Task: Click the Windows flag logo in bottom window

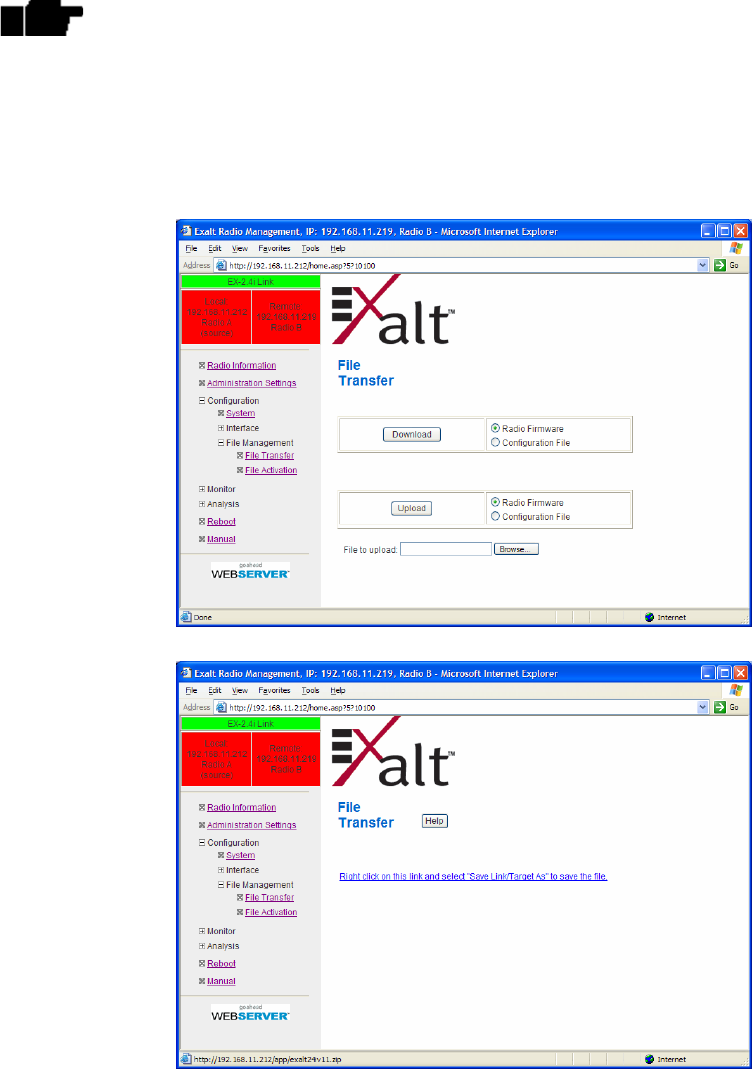Action: [736, 690]
